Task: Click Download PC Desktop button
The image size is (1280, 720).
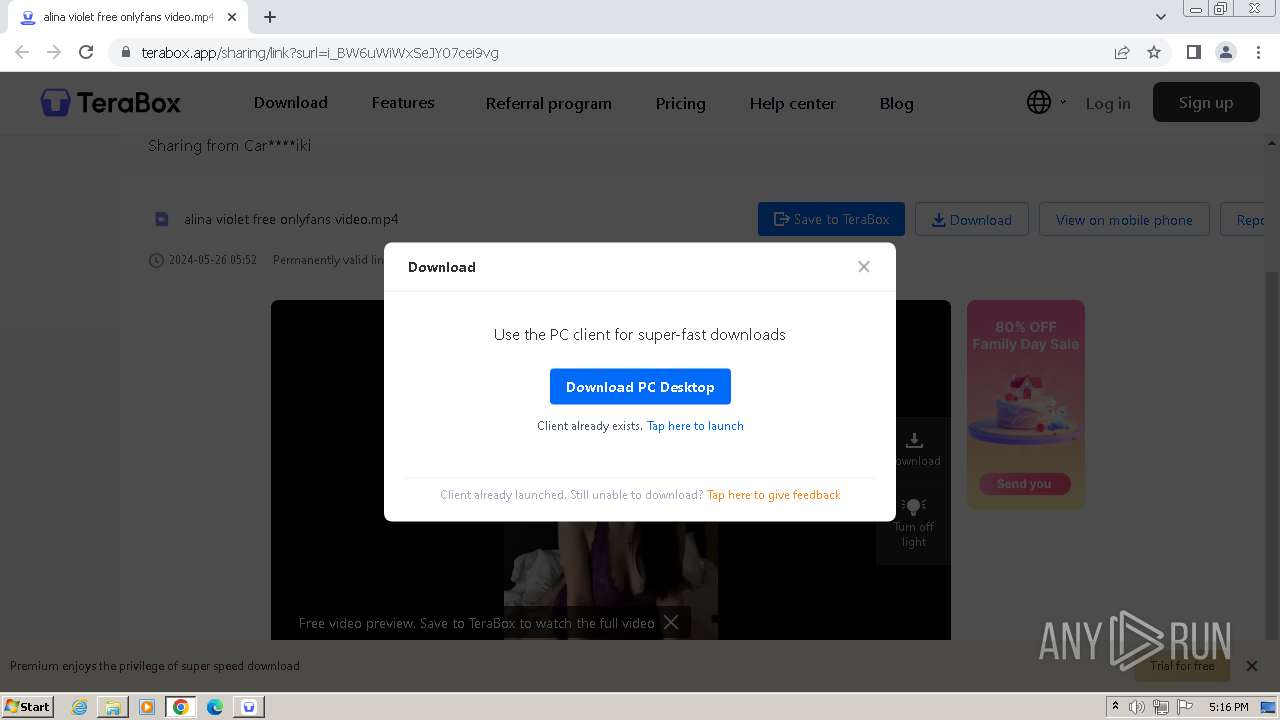Action: [640, 387]
